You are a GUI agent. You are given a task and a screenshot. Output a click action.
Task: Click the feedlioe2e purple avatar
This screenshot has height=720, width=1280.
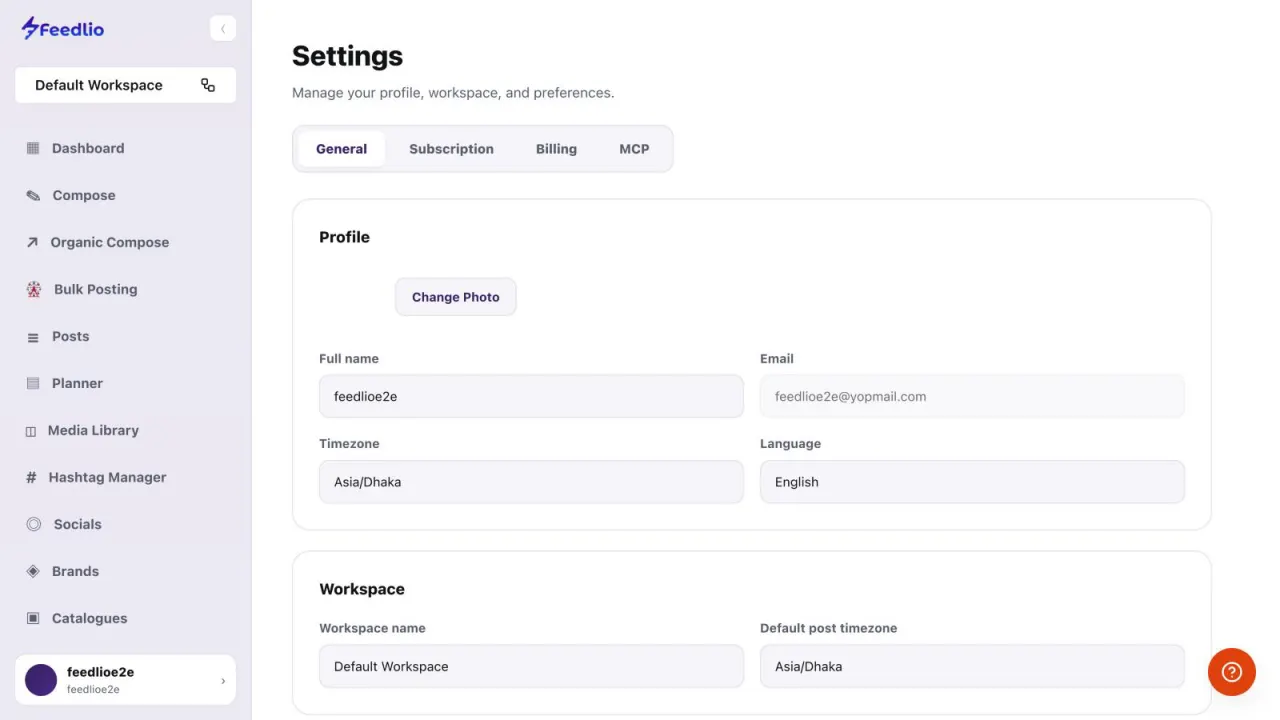pos(41,680)
